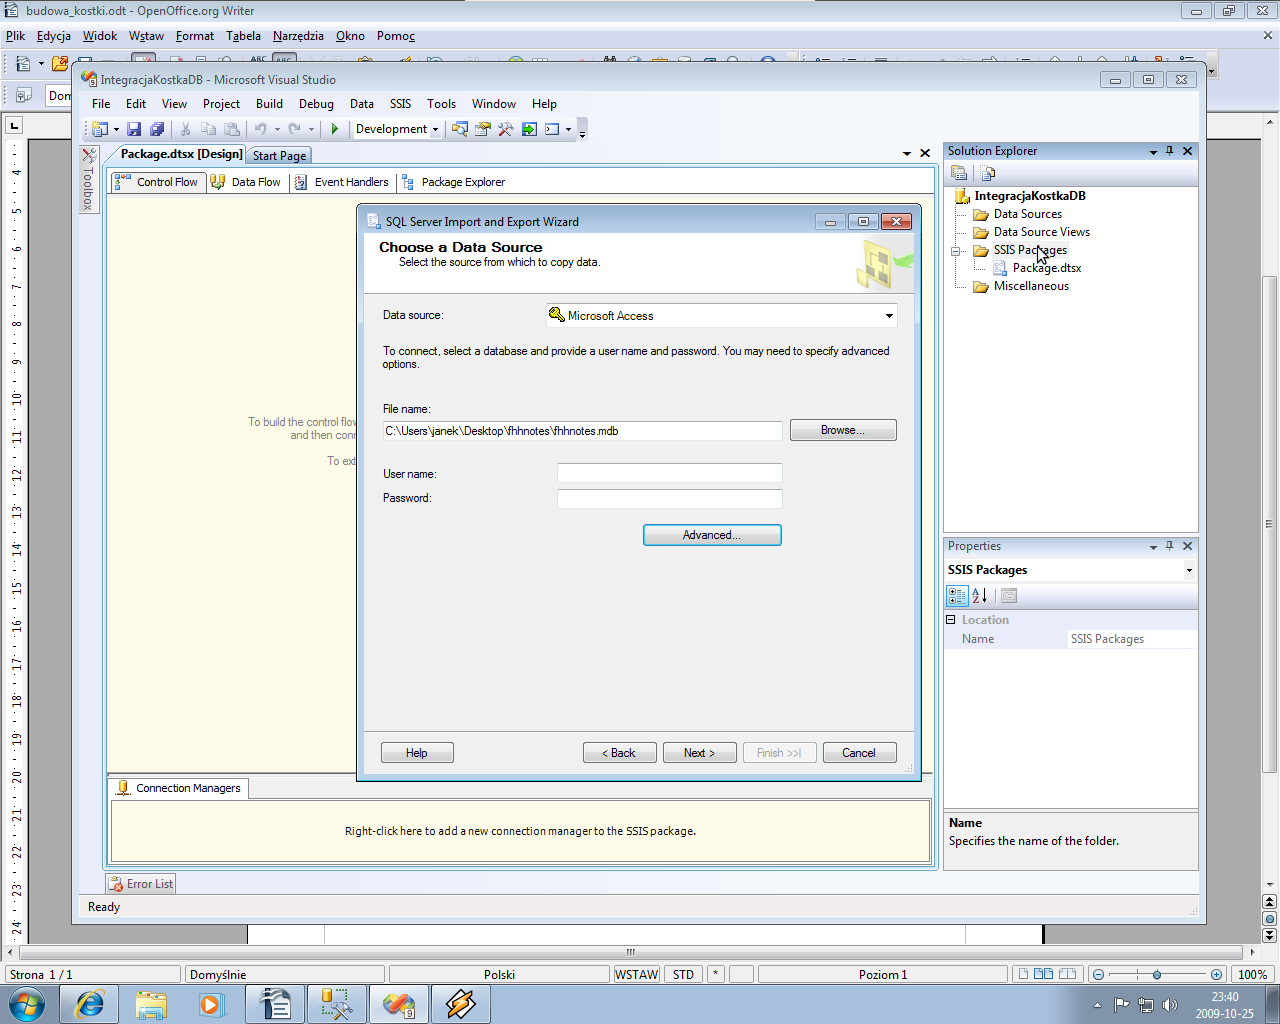Click the Save All icon in Visual Studio toolbar
This screenshot has width=1280, height=1024.
coord(157,129)
